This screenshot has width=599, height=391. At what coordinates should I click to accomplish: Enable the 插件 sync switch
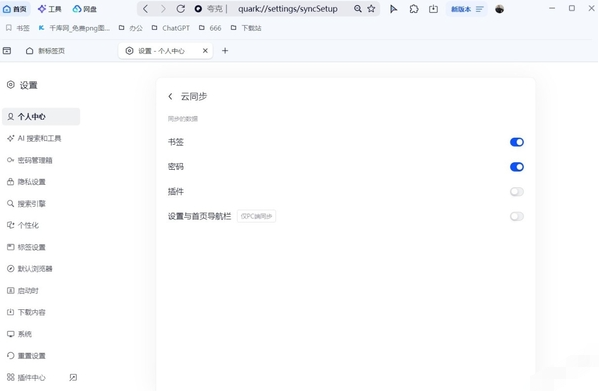pos(516,192)
